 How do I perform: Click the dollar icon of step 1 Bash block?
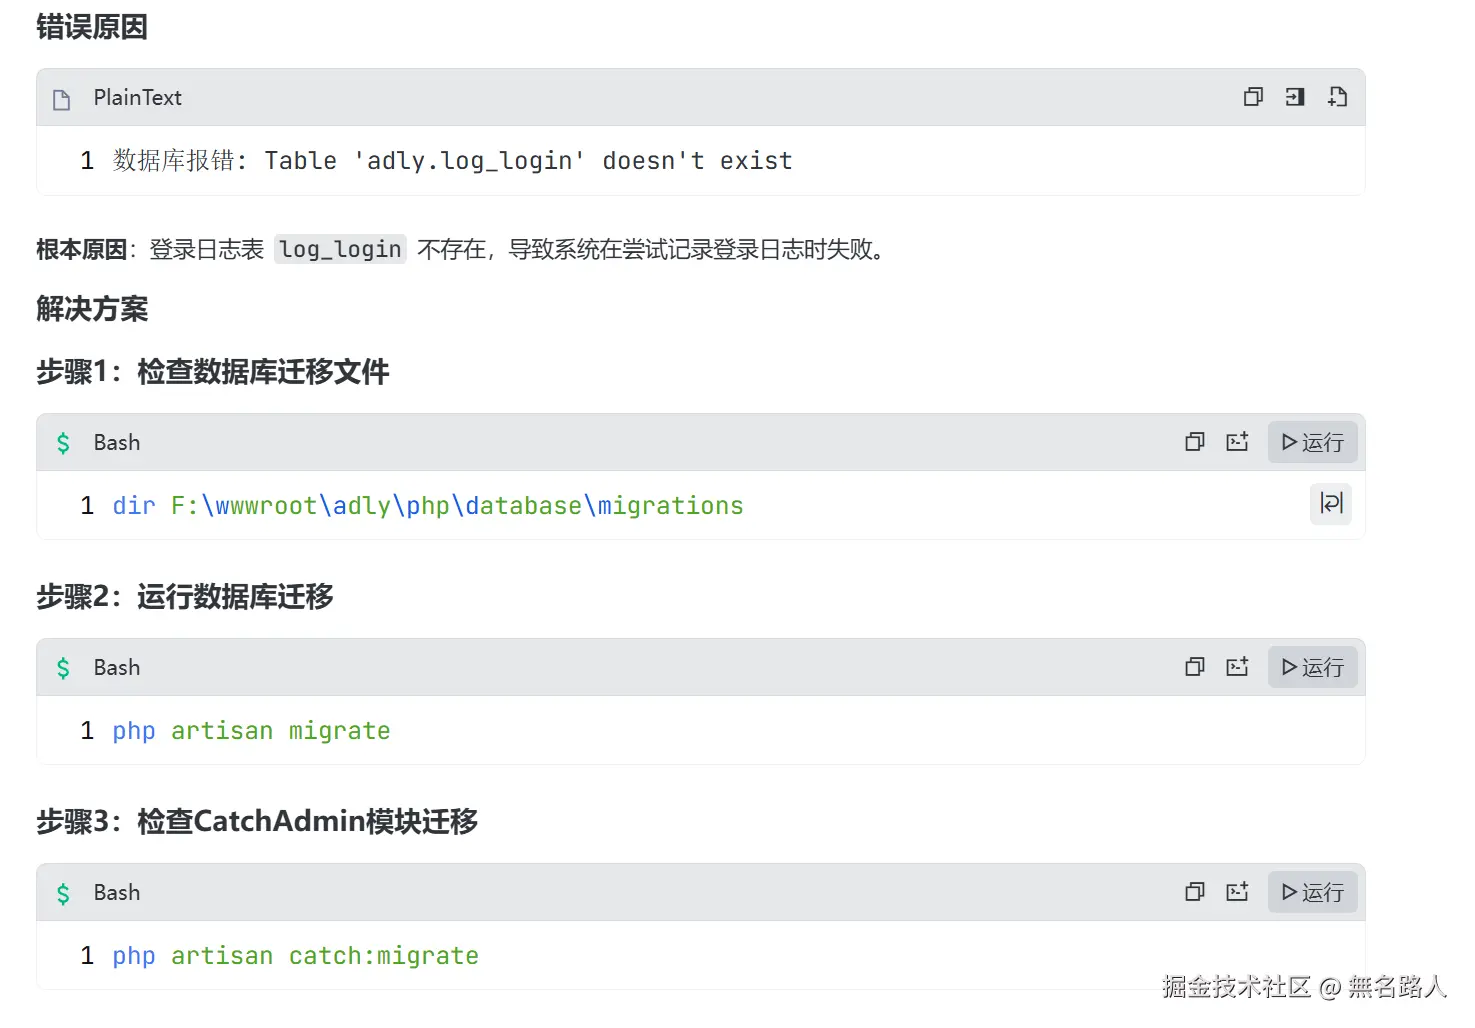[63, 443]
